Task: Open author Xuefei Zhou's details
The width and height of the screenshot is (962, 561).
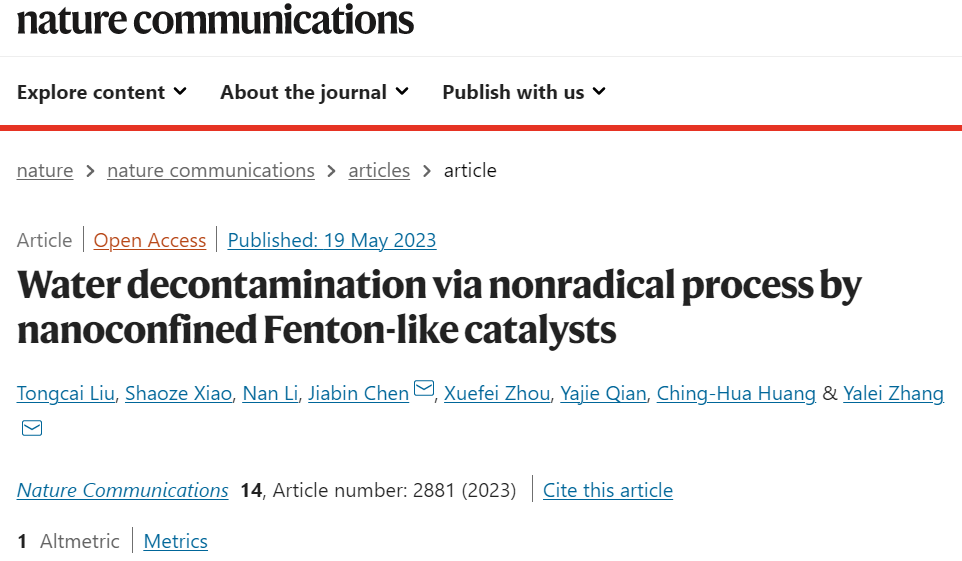Action: tap(497, 393)
